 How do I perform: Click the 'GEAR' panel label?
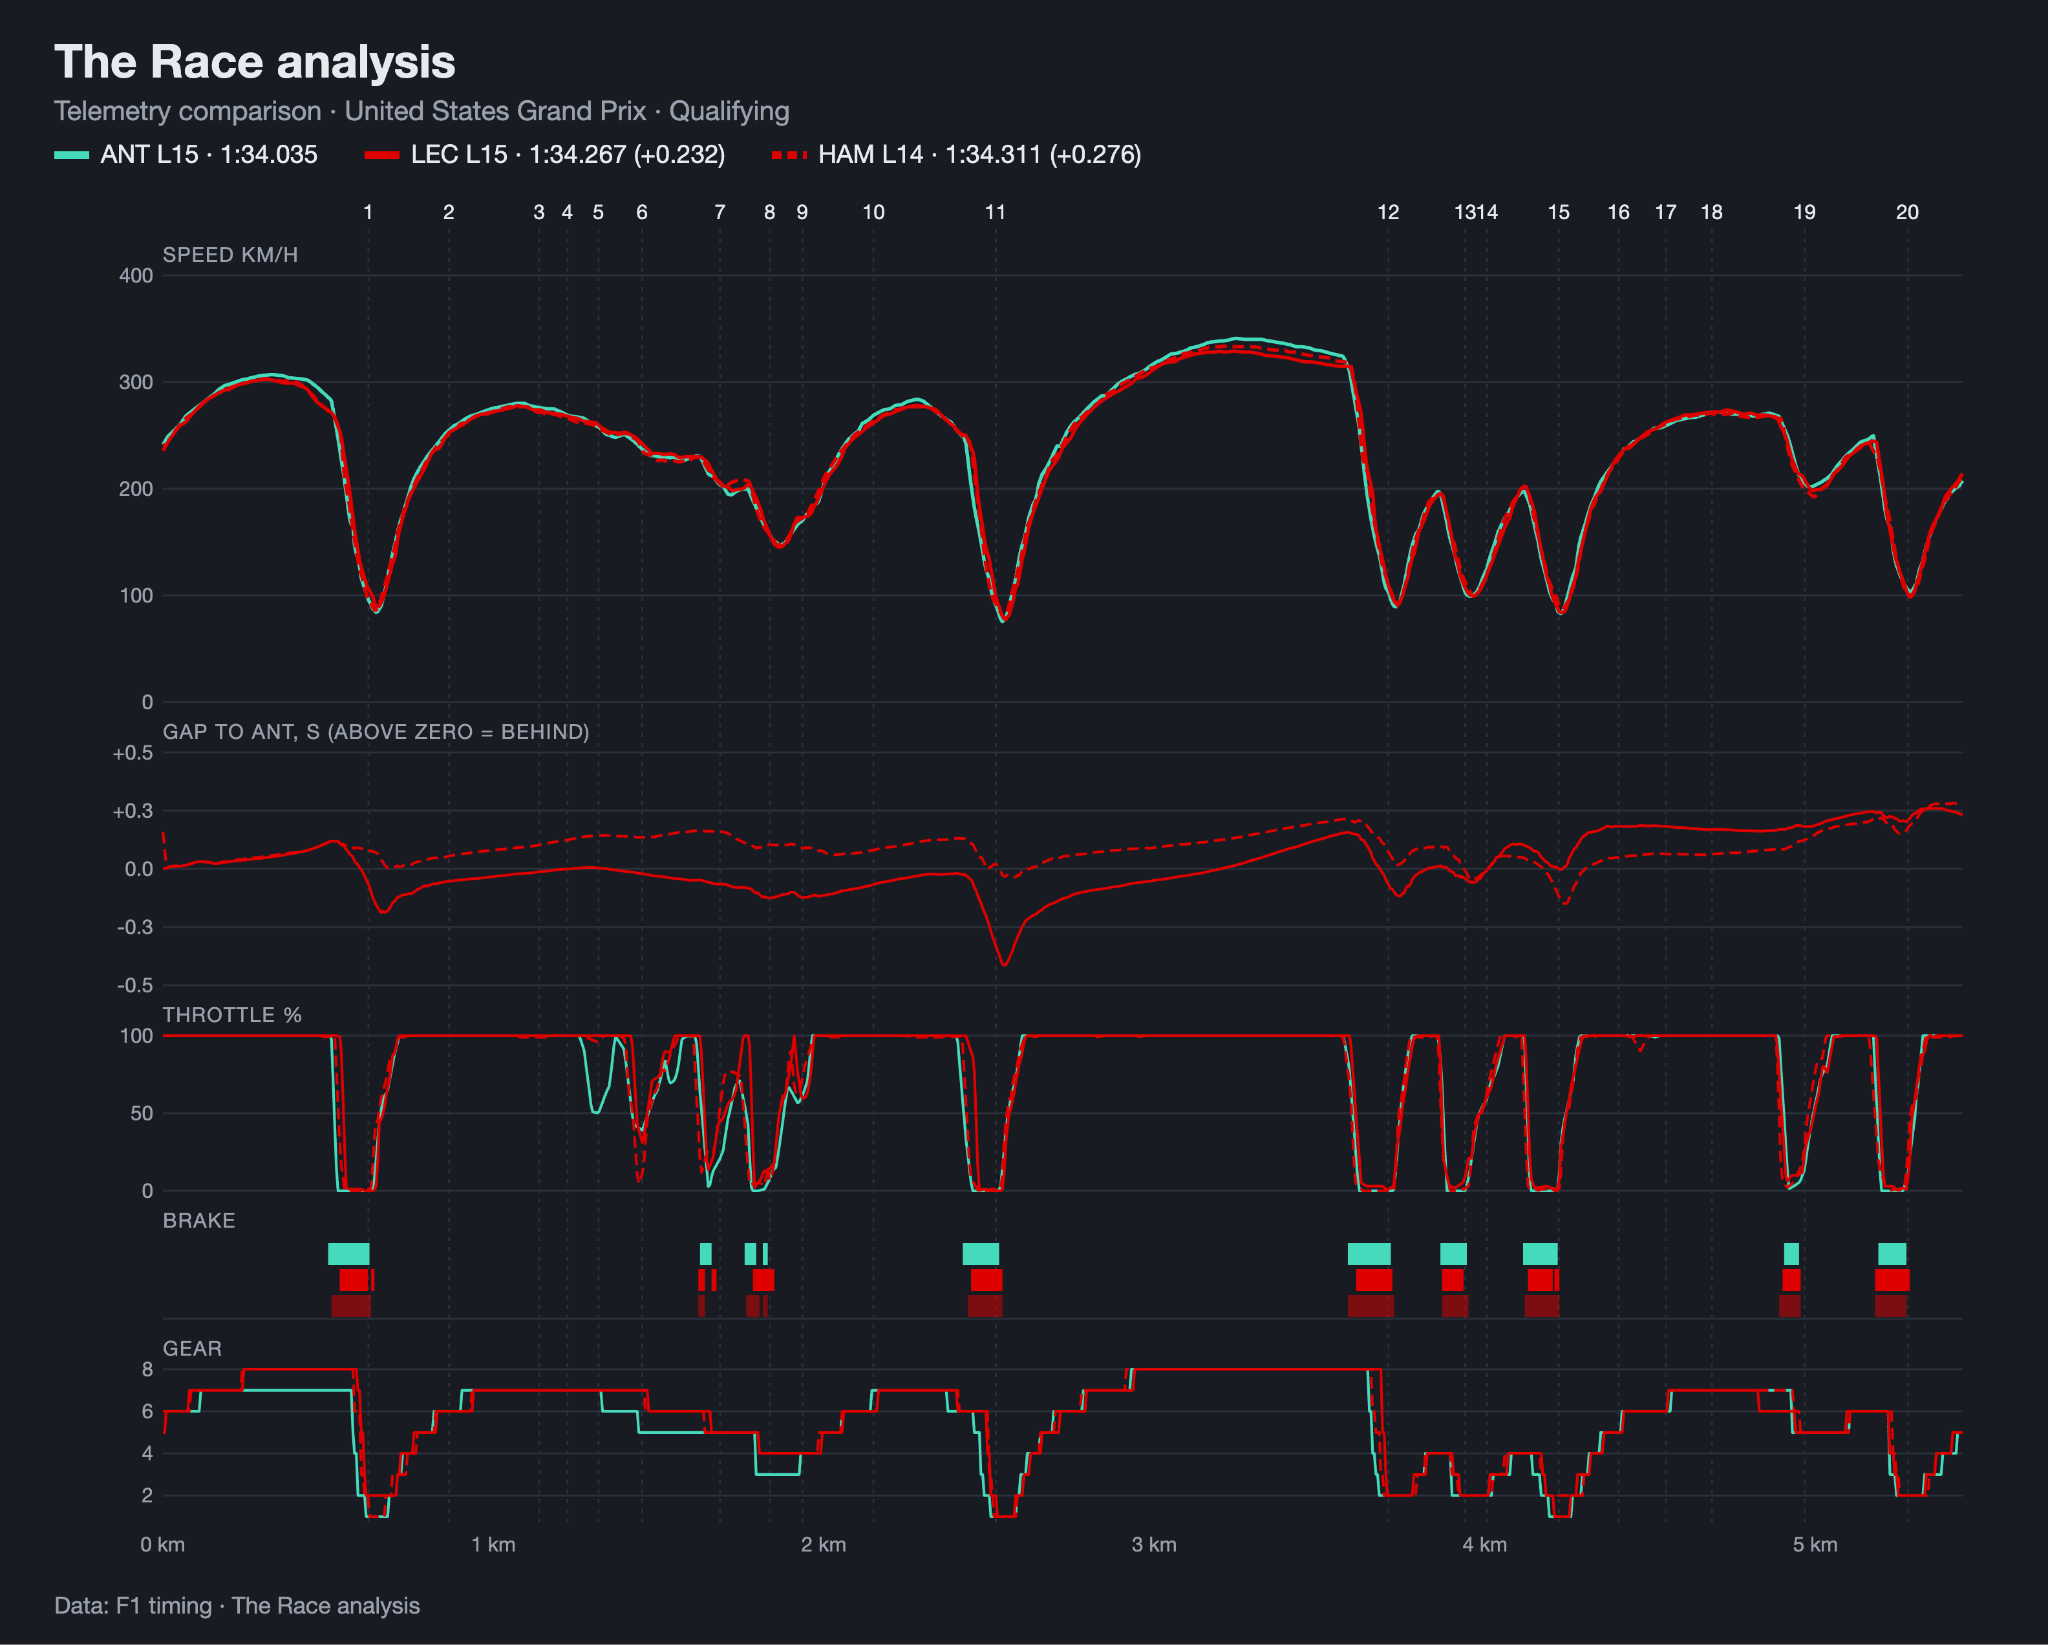tap(192, 1349)
